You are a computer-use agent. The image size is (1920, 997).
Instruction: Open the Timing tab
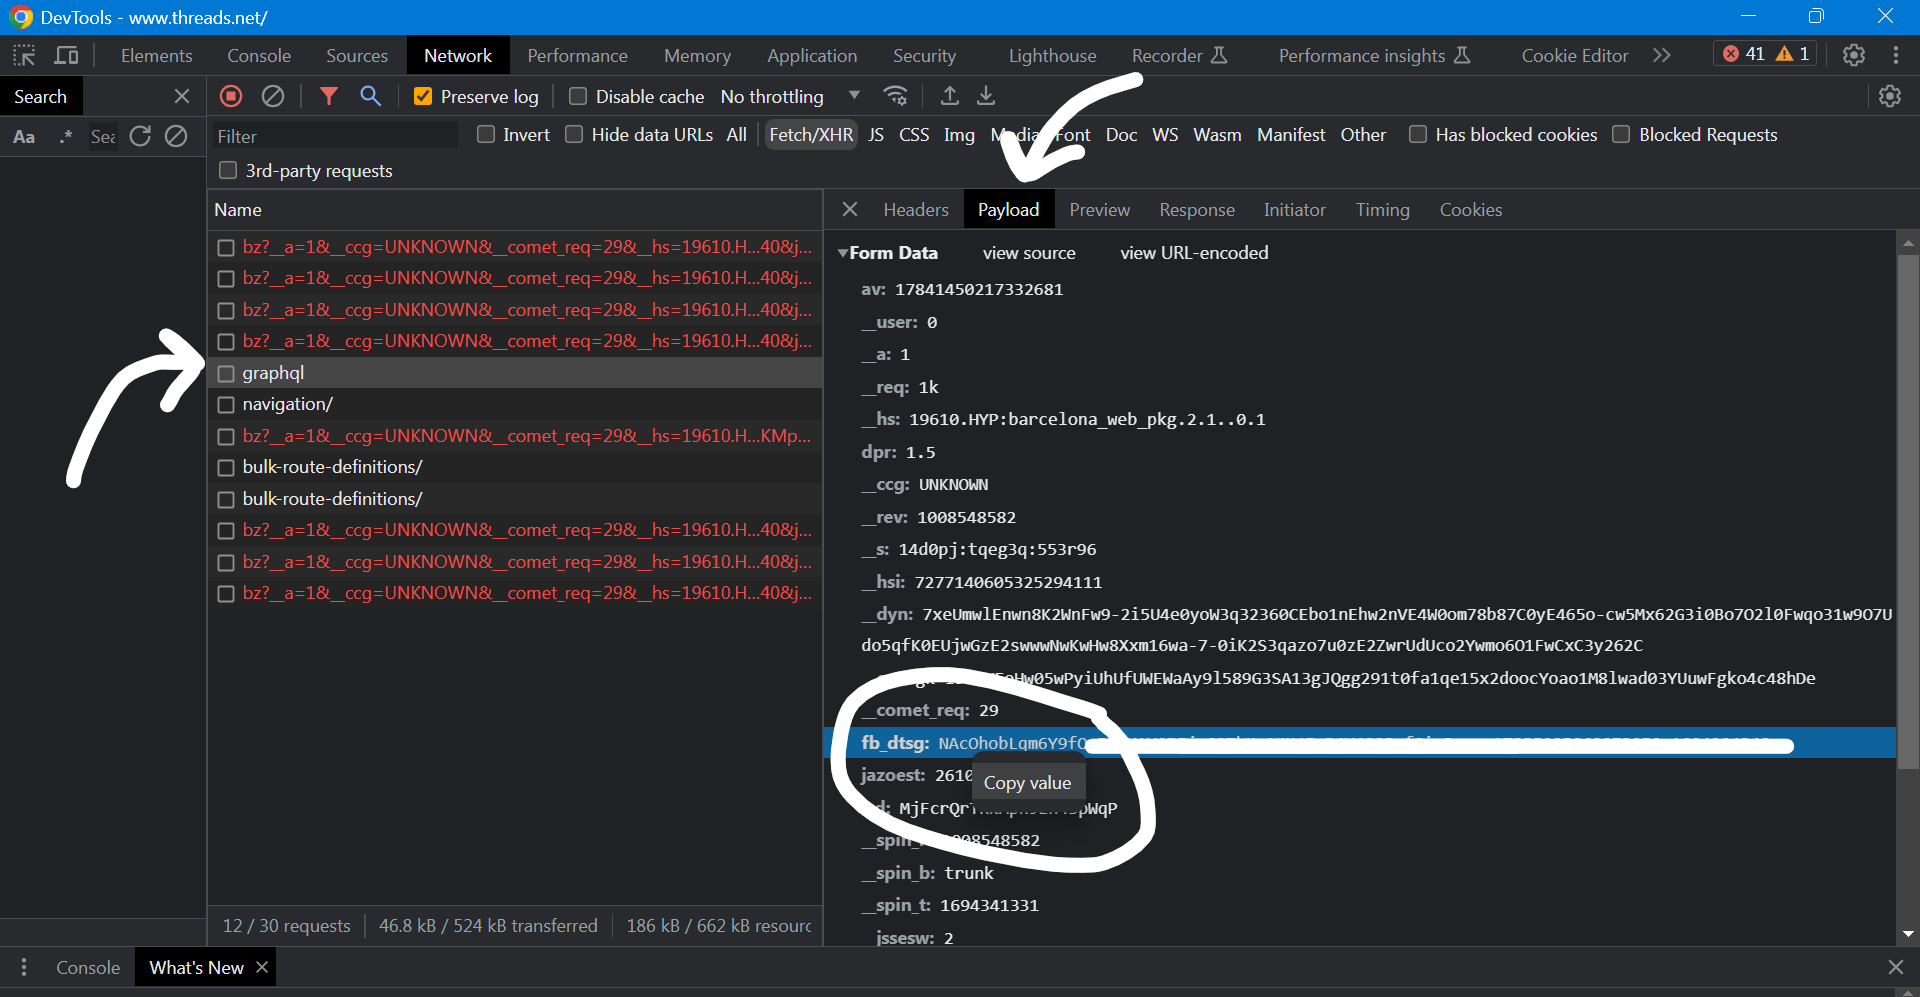coord(1383,209)
